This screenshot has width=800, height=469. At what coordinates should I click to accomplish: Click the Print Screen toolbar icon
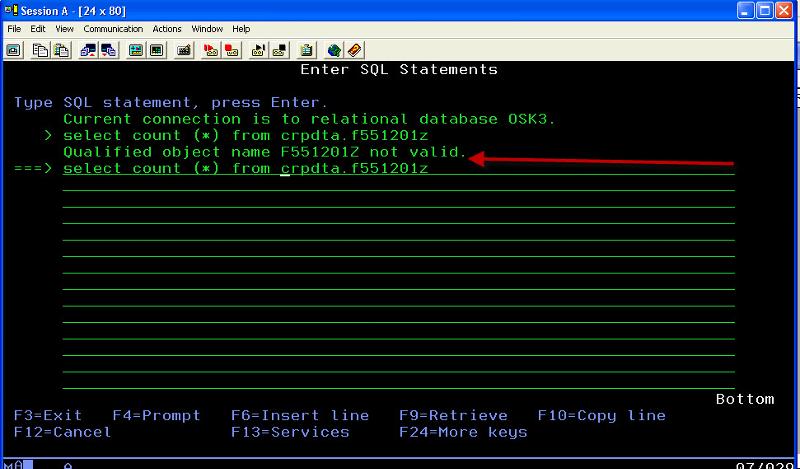point(14,50)
